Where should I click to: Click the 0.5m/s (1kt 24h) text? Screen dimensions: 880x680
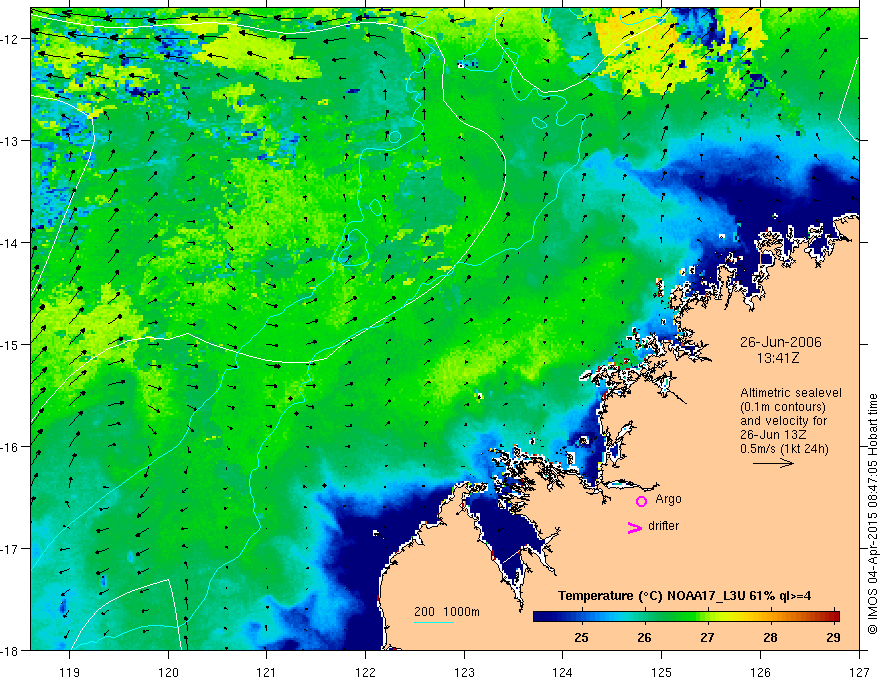(x=785, y=449)
